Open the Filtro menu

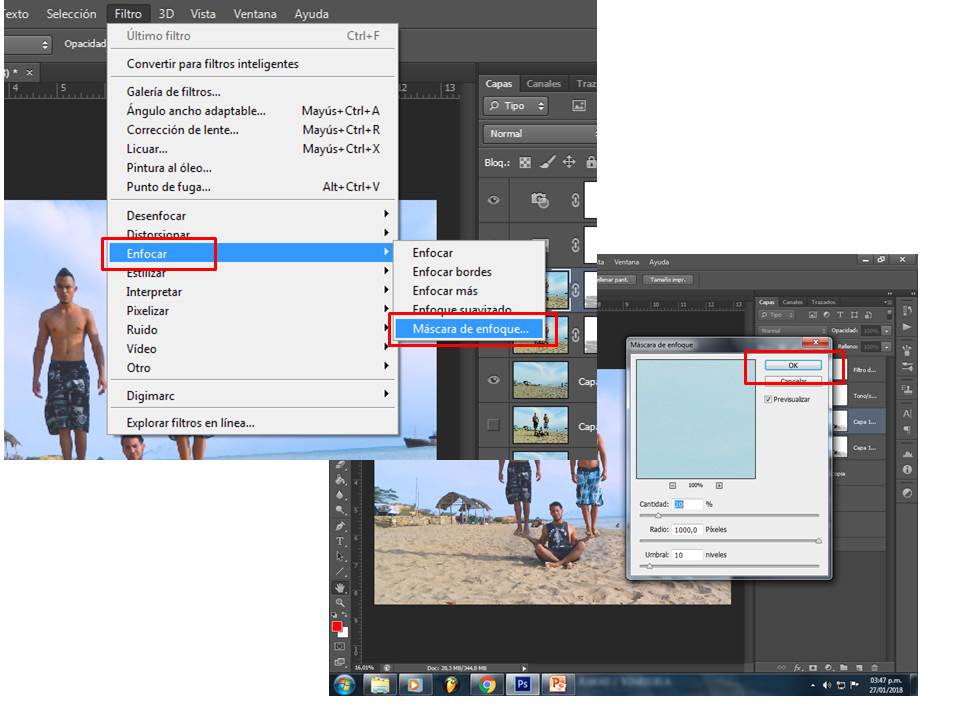[128, 13]
